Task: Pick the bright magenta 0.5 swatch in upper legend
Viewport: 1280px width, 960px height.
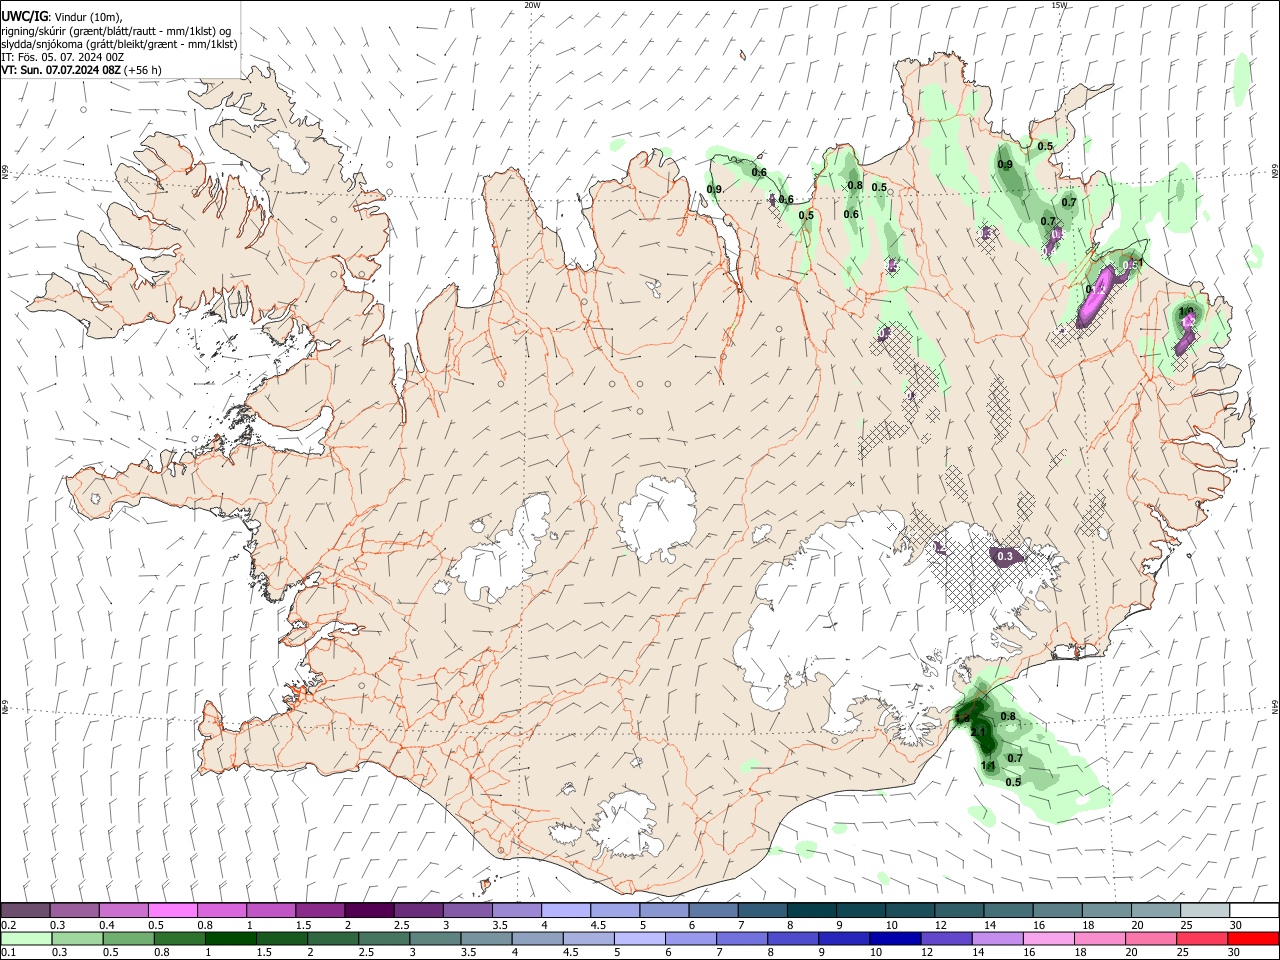Action: [x=173, y=910]
